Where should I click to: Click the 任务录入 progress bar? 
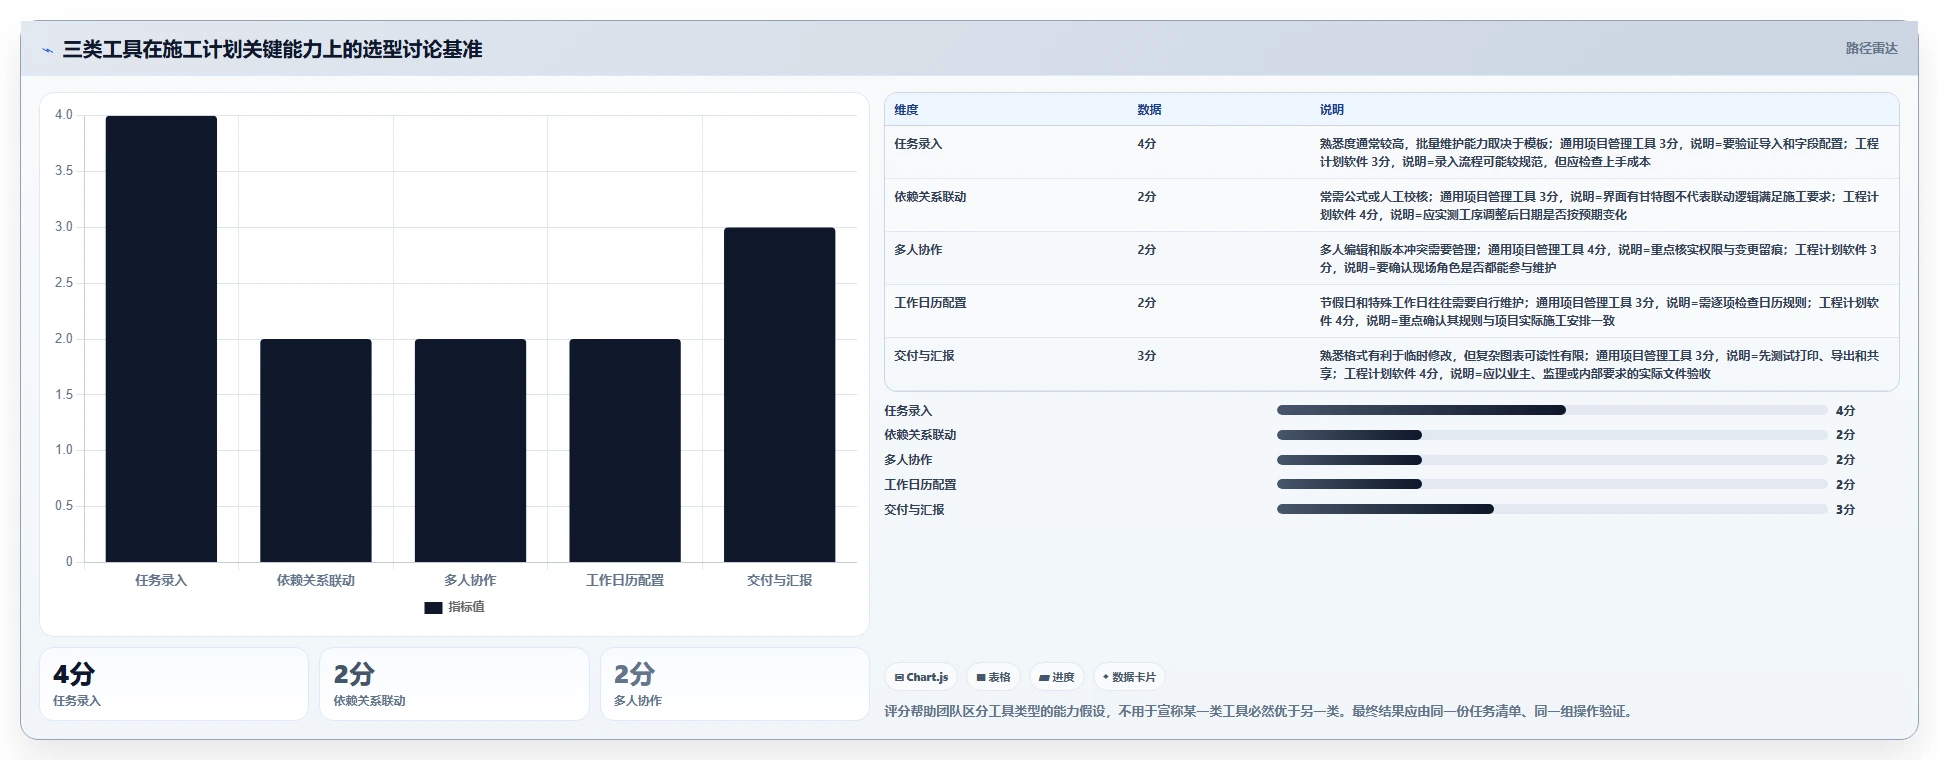pos(1552,410)
